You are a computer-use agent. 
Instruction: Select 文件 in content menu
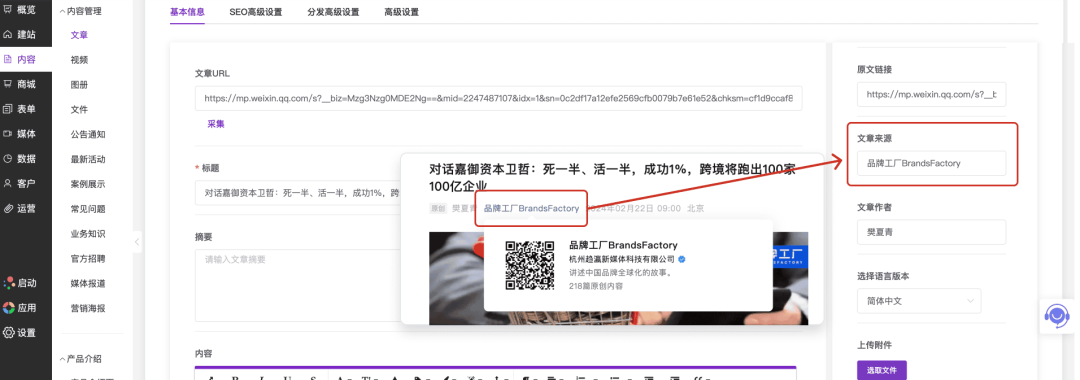(x=79, y=109)
